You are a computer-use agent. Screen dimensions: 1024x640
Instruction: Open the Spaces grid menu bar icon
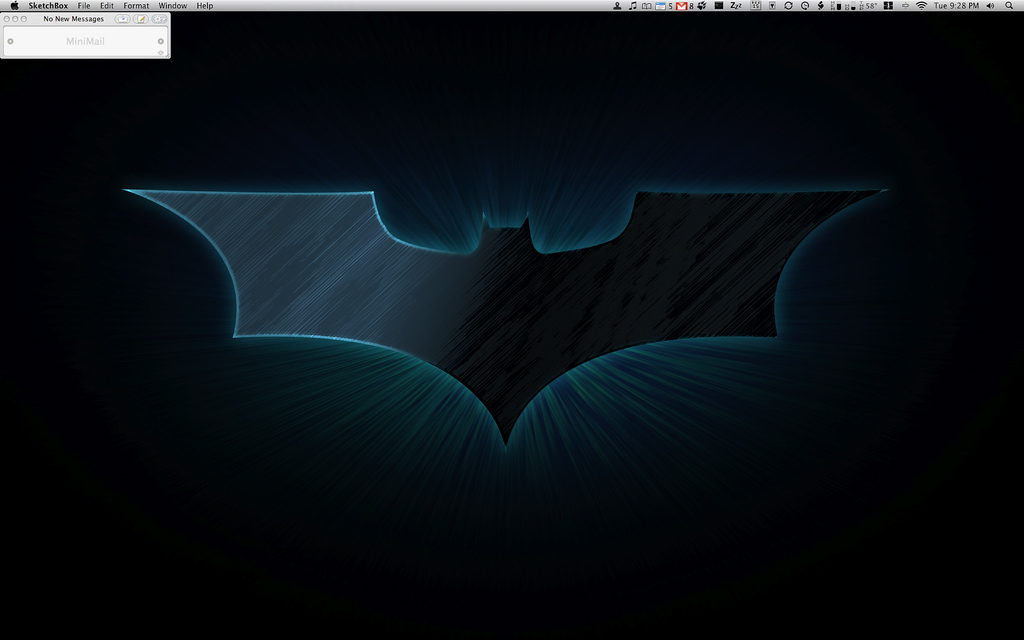(888, 5)
